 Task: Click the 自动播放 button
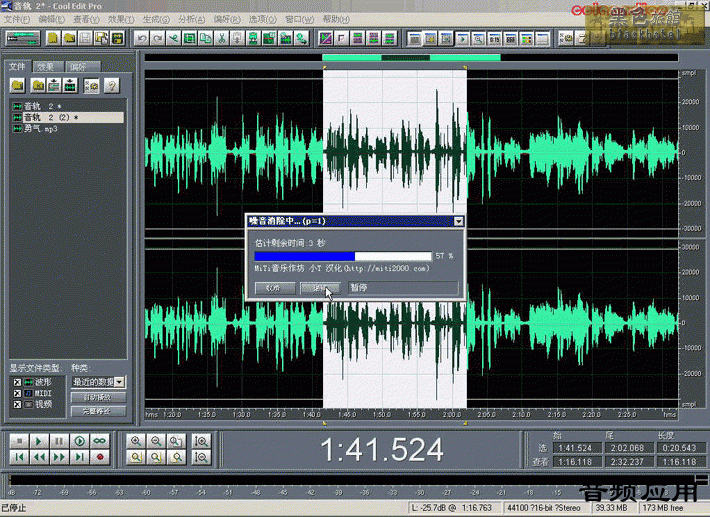click(x=98, y=397)
